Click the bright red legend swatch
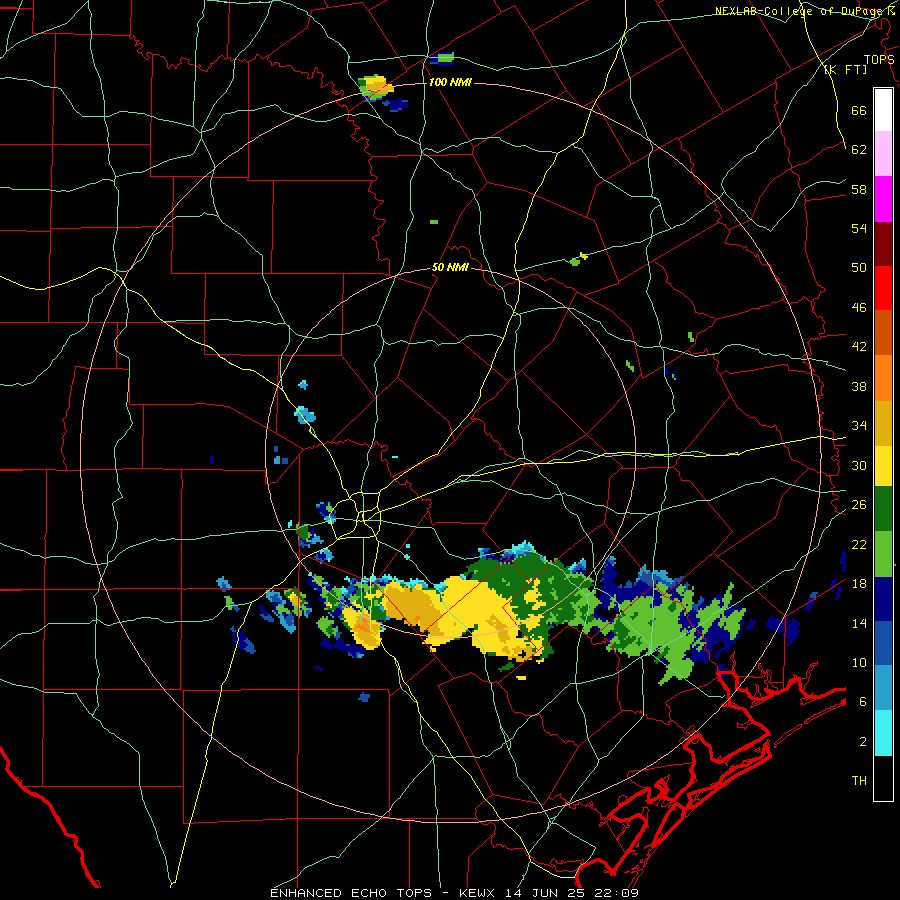Image resolution: width=900 pixels, height=900 pixels. coord(883,288)
